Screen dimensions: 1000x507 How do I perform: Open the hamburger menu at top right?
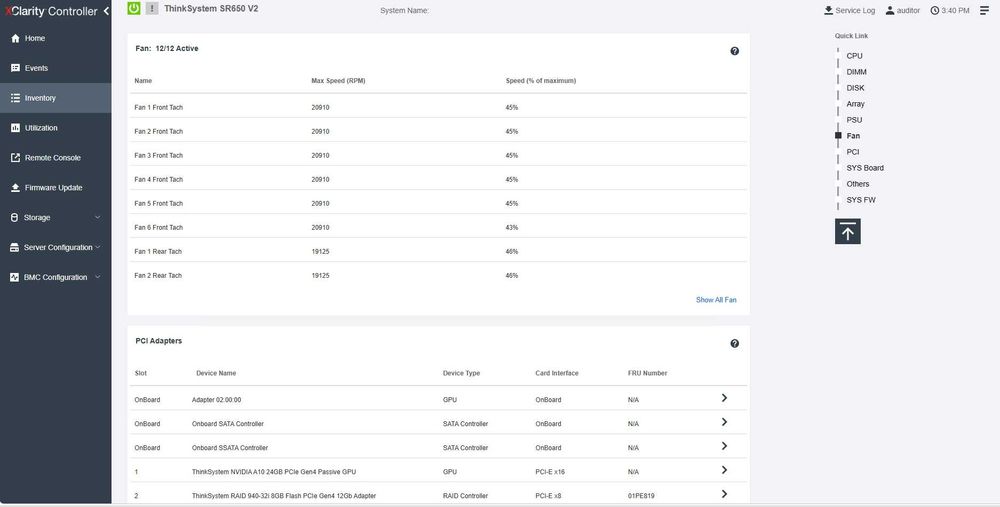pyautogui.click(x=984, y=10)
